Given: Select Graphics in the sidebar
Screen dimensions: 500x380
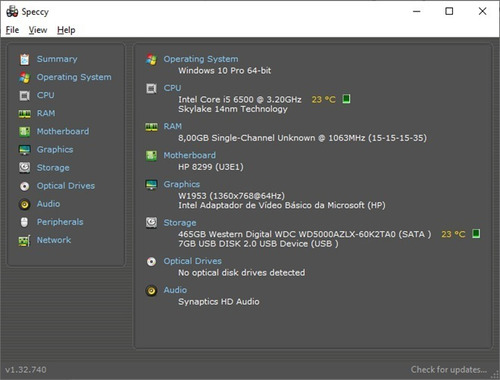Looking at the screenshot, I should coord(55,150).
